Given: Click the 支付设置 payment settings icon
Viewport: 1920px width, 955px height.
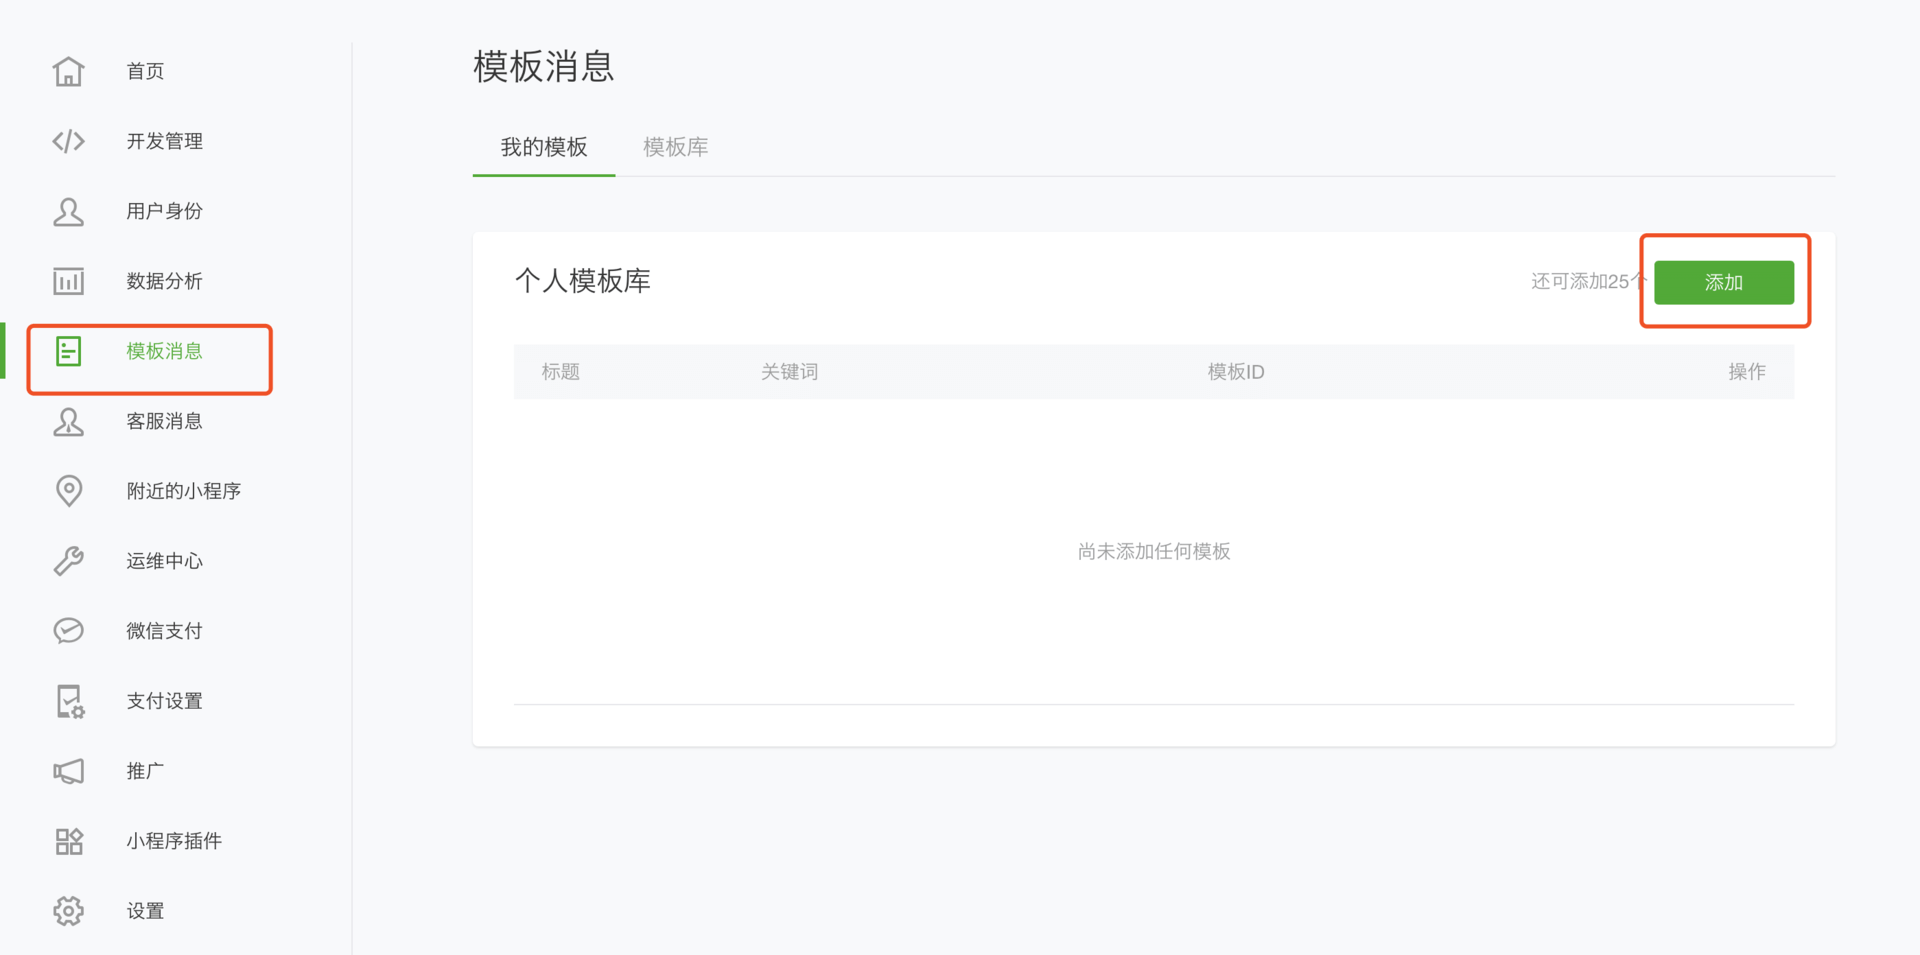Looking at the screenshot, I should point(68,701).
